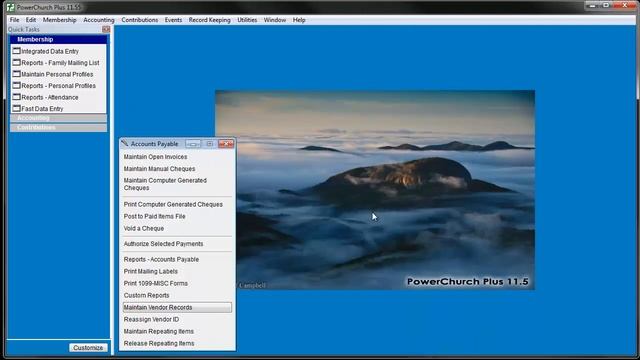640x360 pixels.
Task: Select Reassign Vendor ID
Action: [151, 319]
